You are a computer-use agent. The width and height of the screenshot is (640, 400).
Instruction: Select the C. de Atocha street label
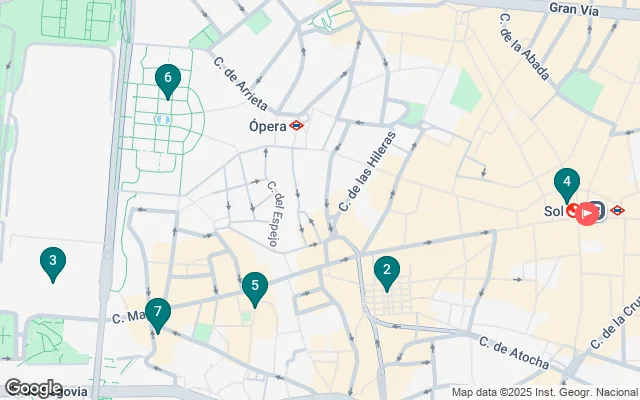514,353
